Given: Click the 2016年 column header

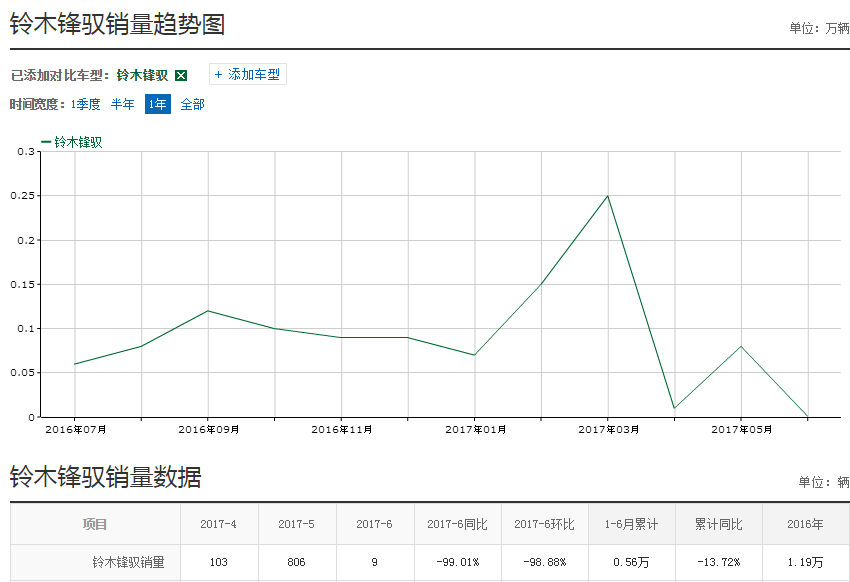Looking at the screenshot, I should (805, 524).
